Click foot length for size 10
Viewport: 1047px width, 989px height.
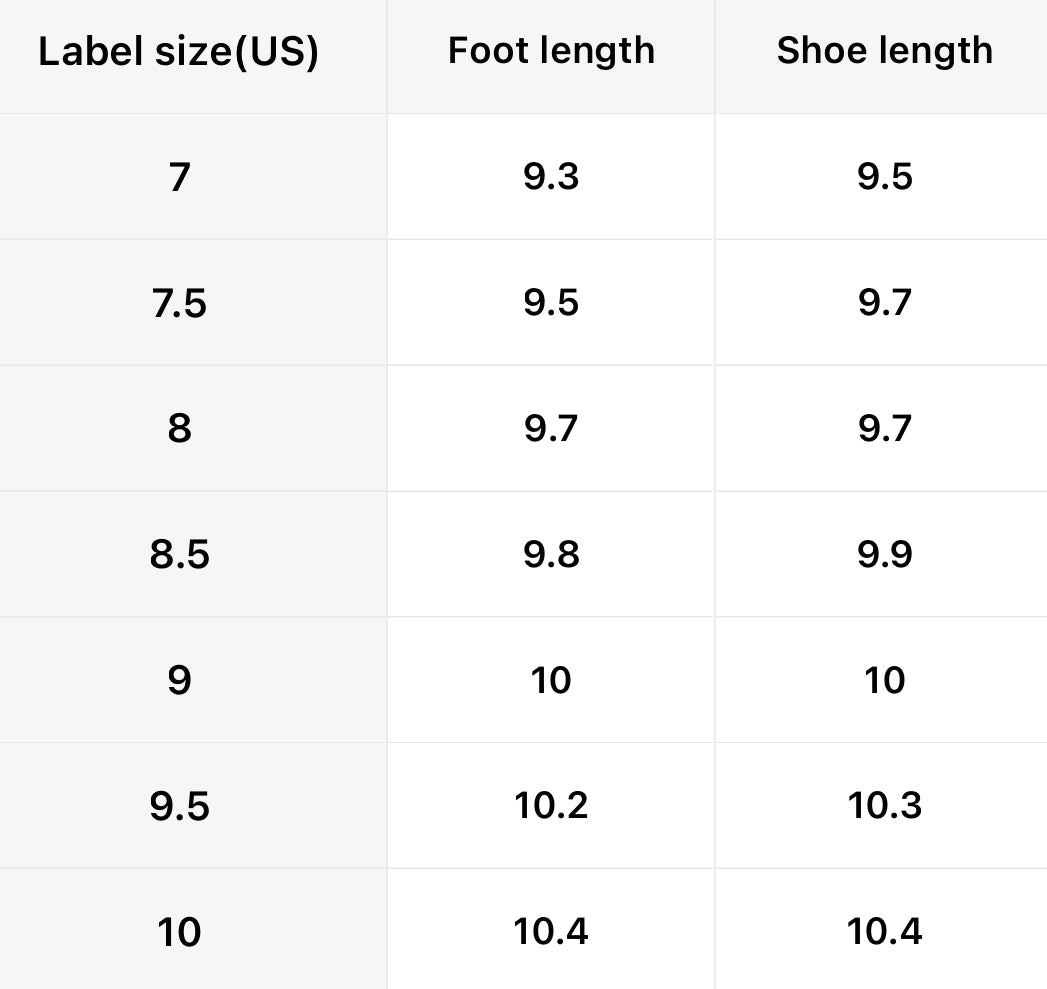point(551,932)
